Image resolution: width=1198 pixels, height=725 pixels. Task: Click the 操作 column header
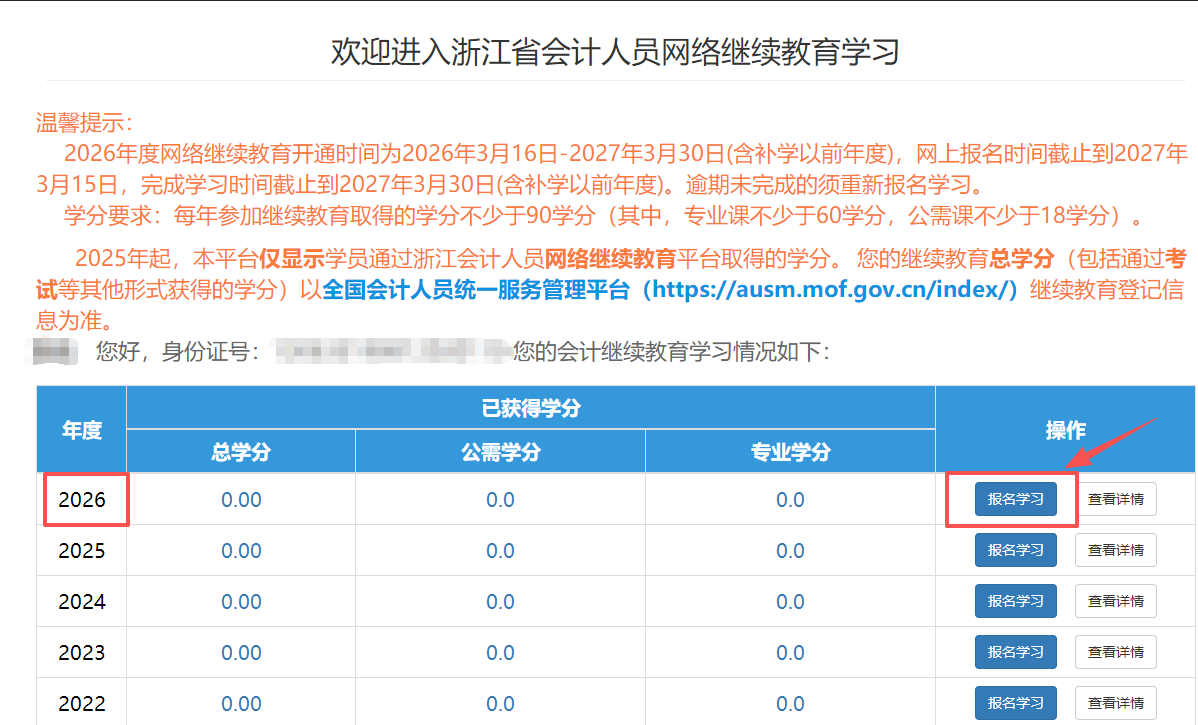pyautogui.click(x=1065, y=428)
